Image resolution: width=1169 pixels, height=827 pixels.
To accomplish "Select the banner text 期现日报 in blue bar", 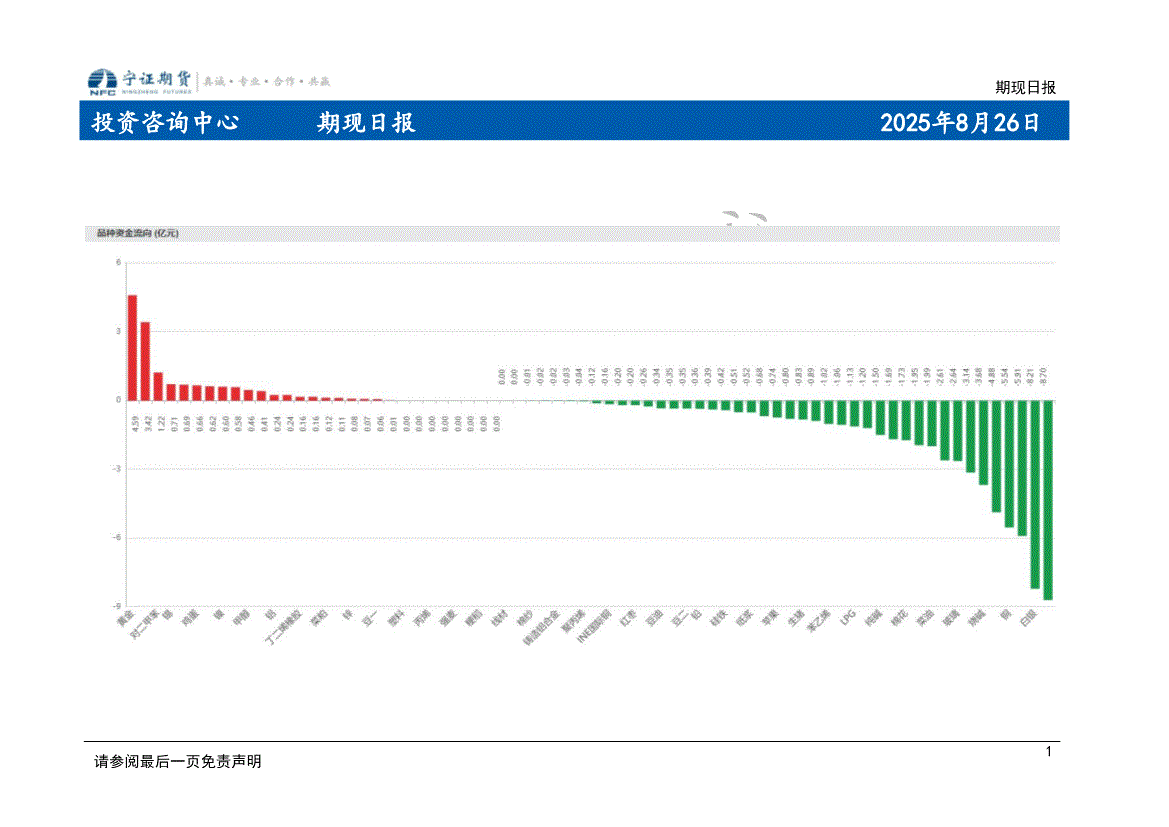I will point(366,122).
